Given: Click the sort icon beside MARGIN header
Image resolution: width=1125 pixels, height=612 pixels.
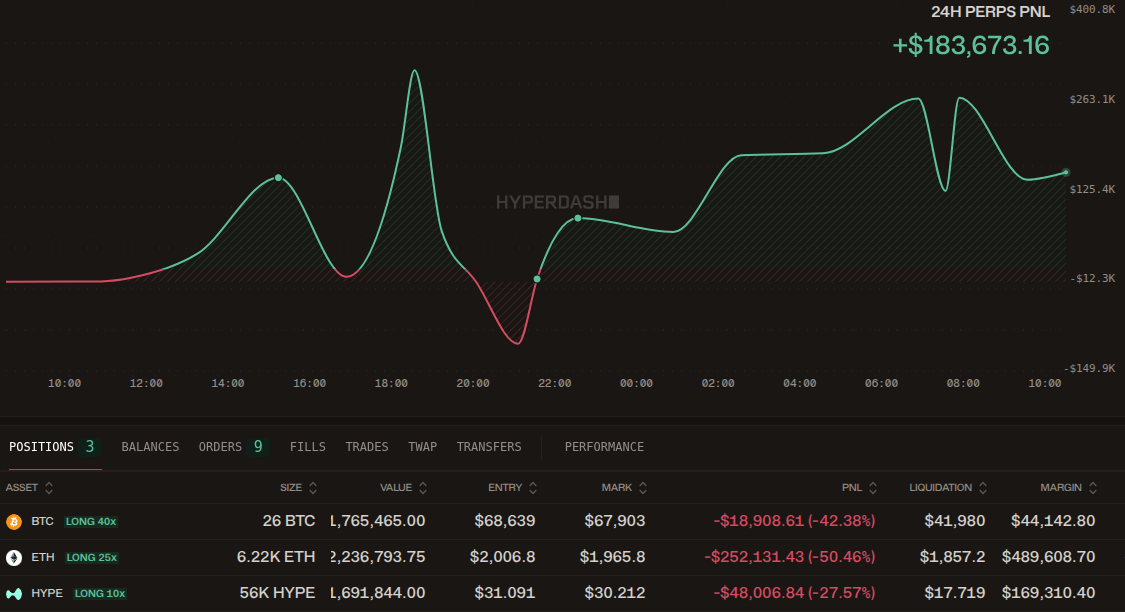Looking at the screenshot, I should [x=1093, y=487].
